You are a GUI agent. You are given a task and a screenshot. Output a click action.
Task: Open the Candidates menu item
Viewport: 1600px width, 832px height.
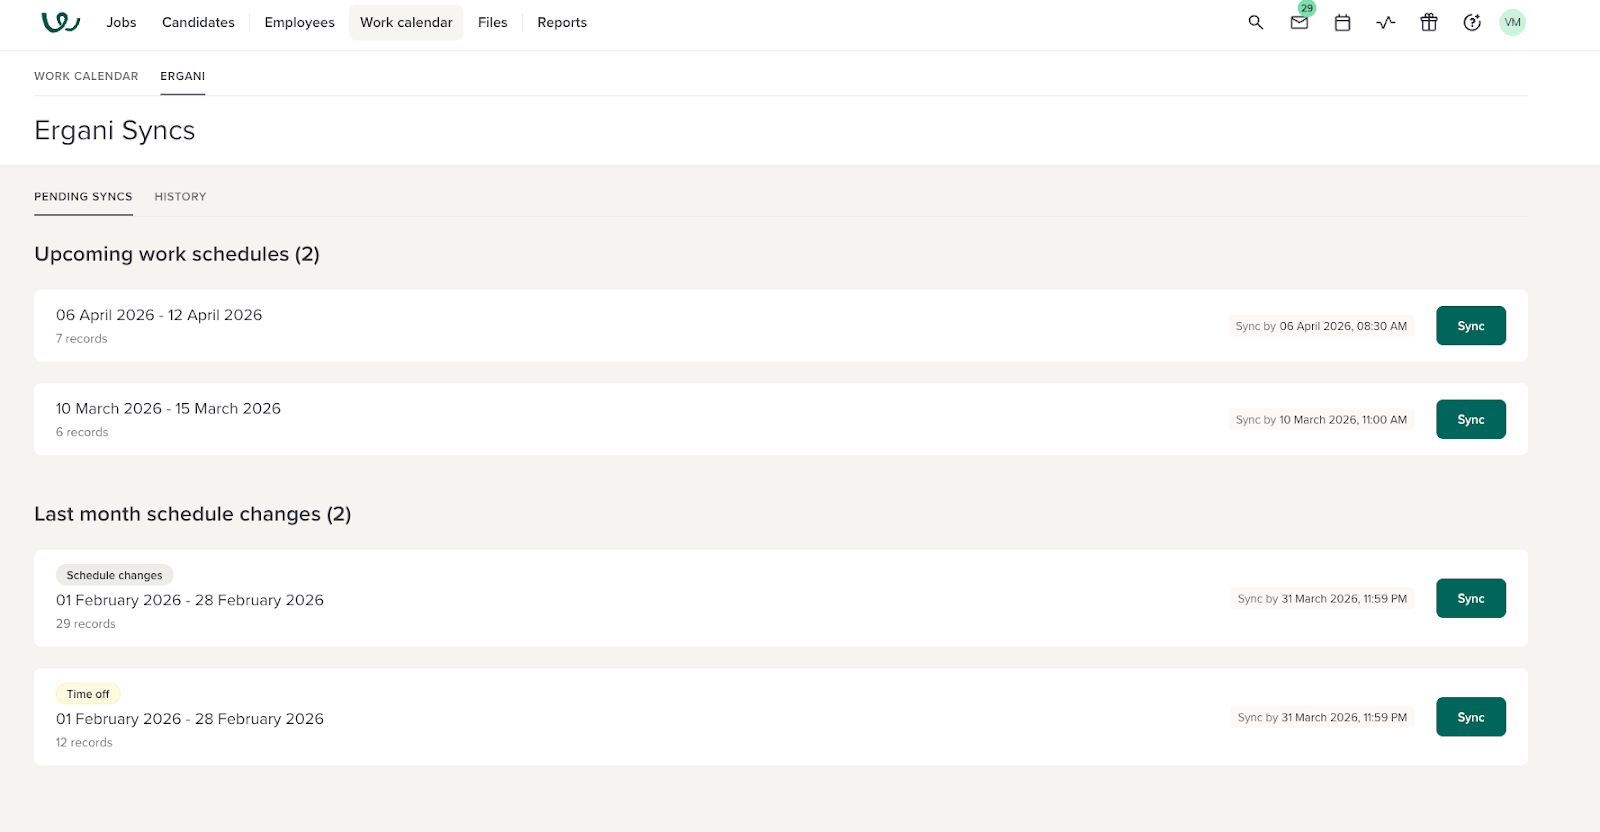[x=198, y=22]
